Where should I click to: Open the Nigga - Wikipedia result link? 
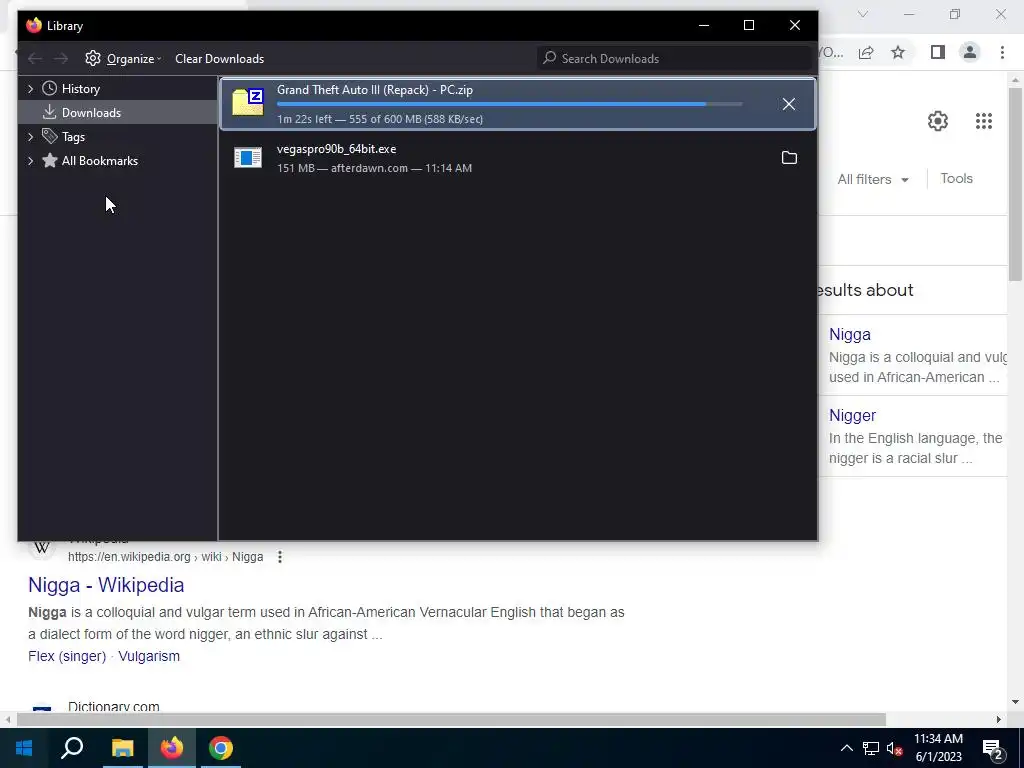pyautogui.click(x=106, y=585)
